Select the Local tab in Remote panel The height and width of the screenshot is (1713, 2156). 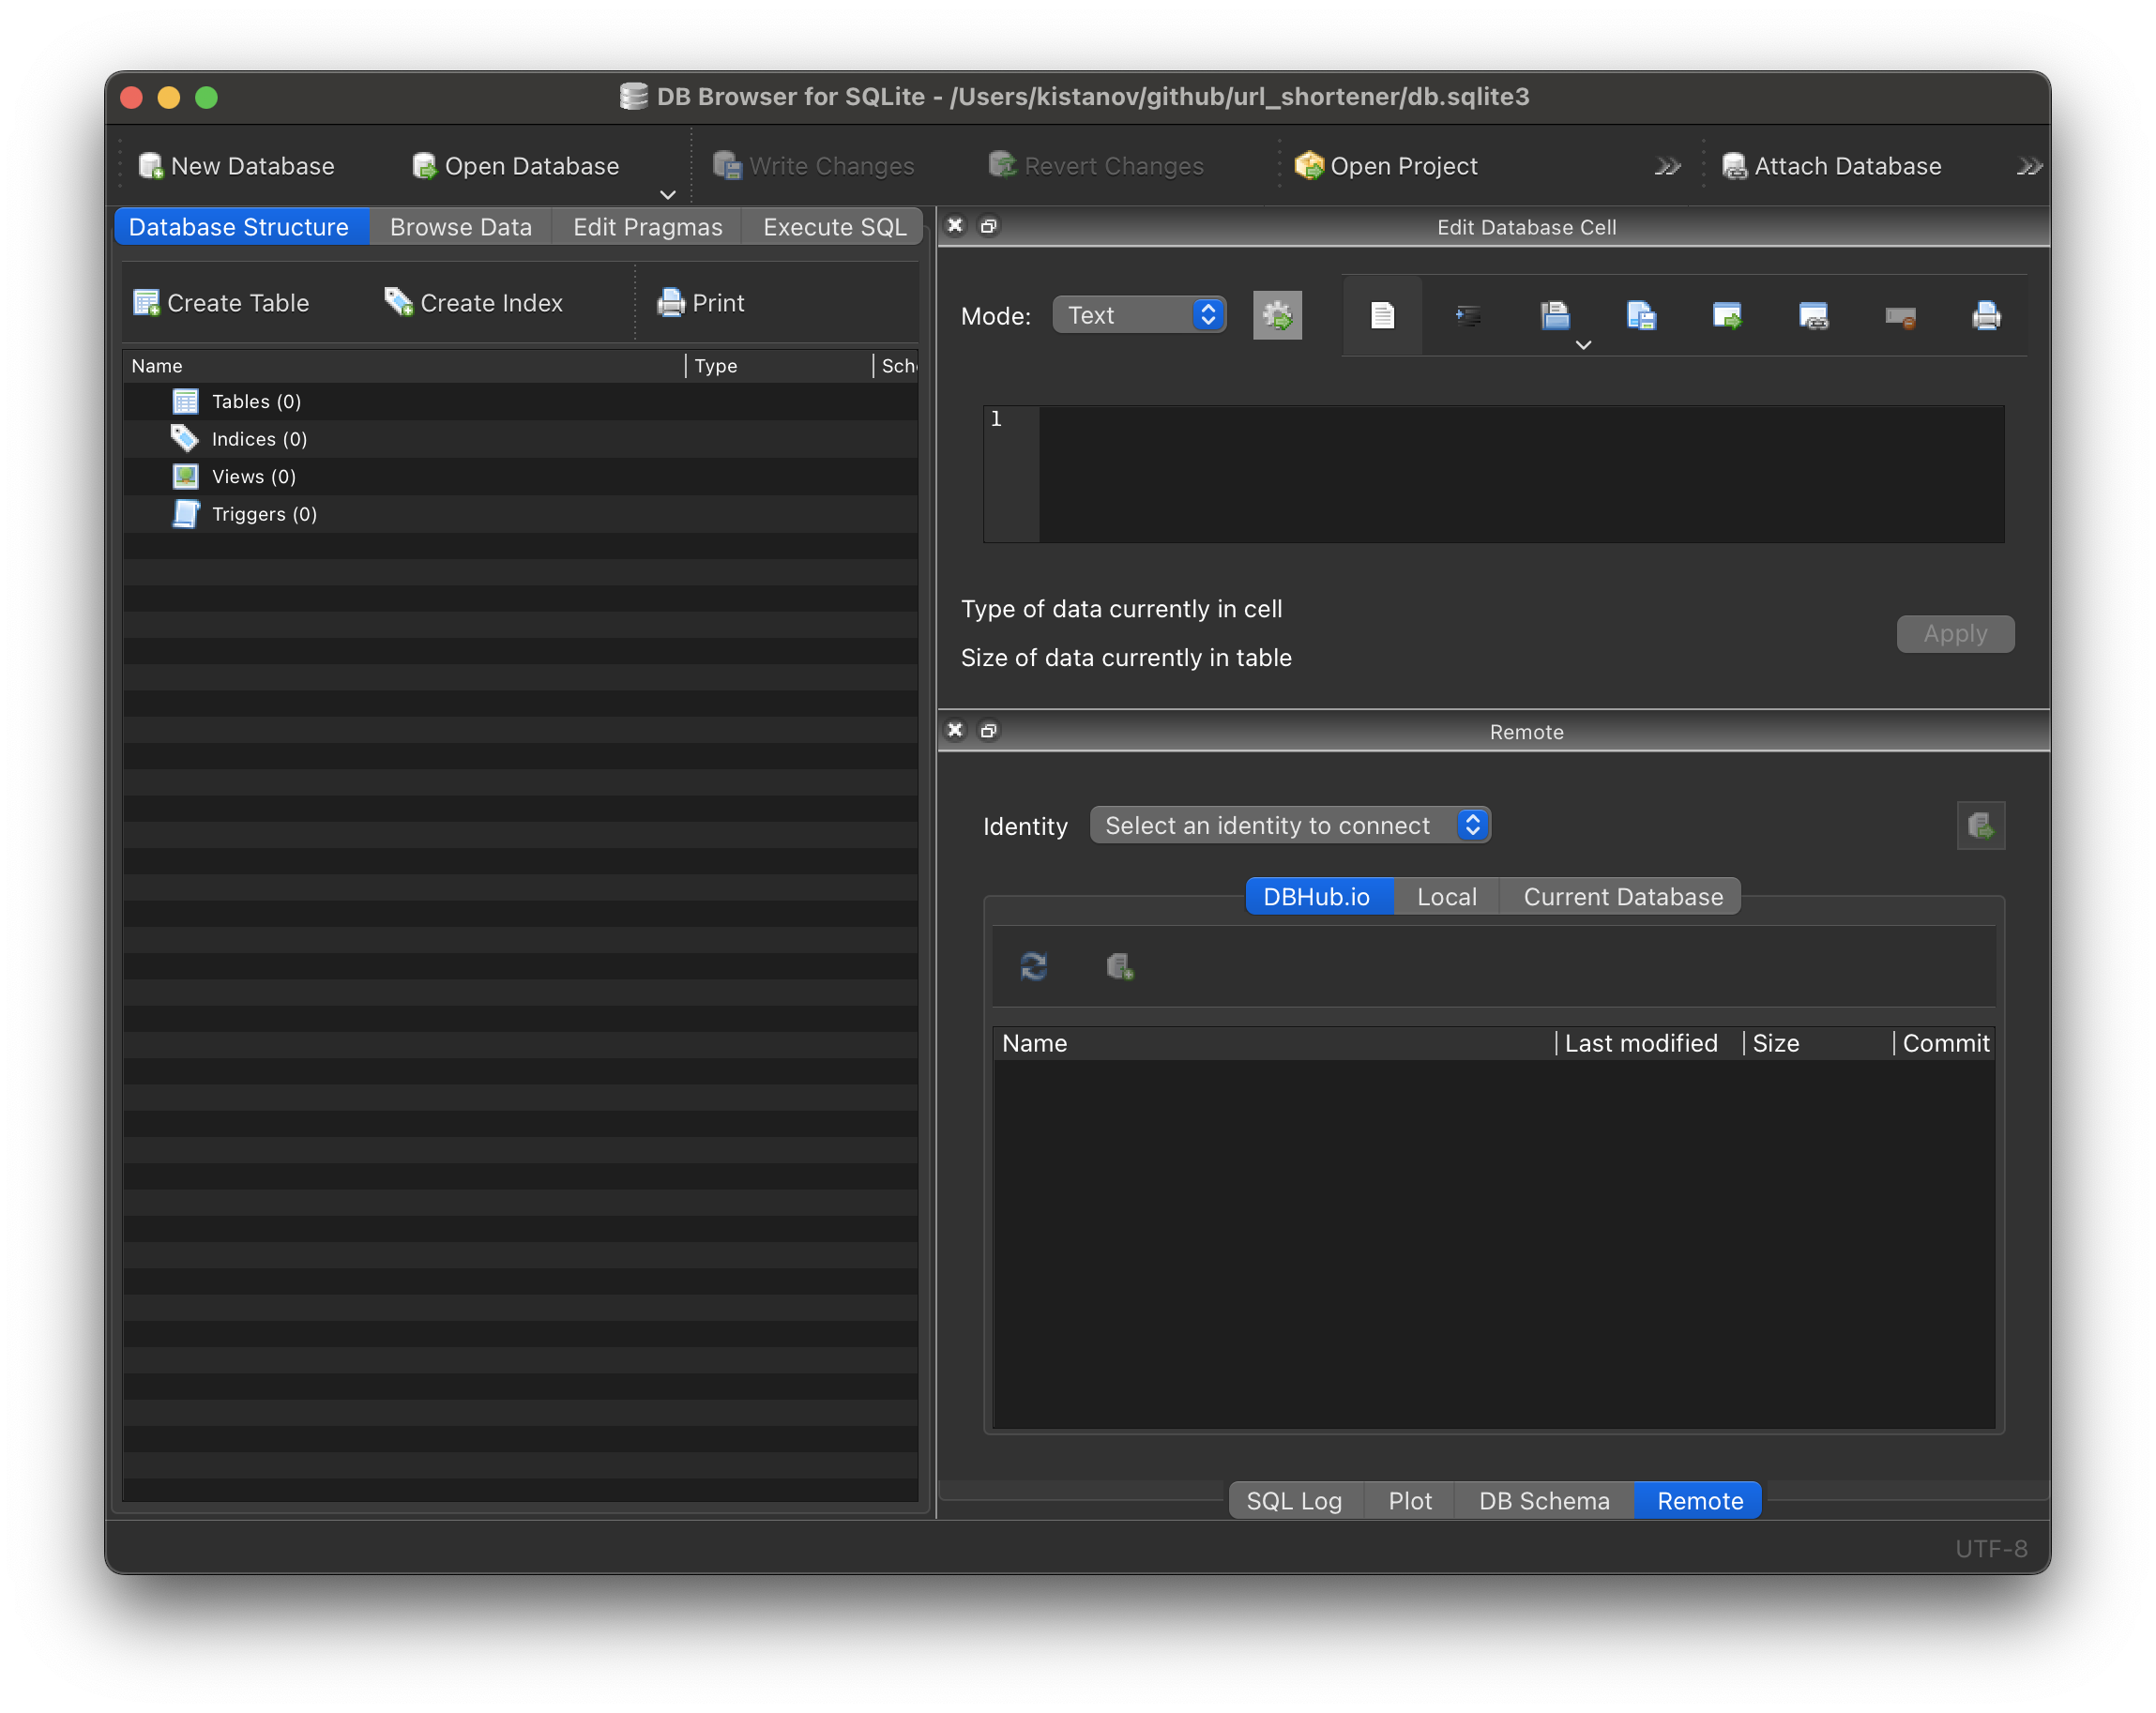[x=1446, y=896]
